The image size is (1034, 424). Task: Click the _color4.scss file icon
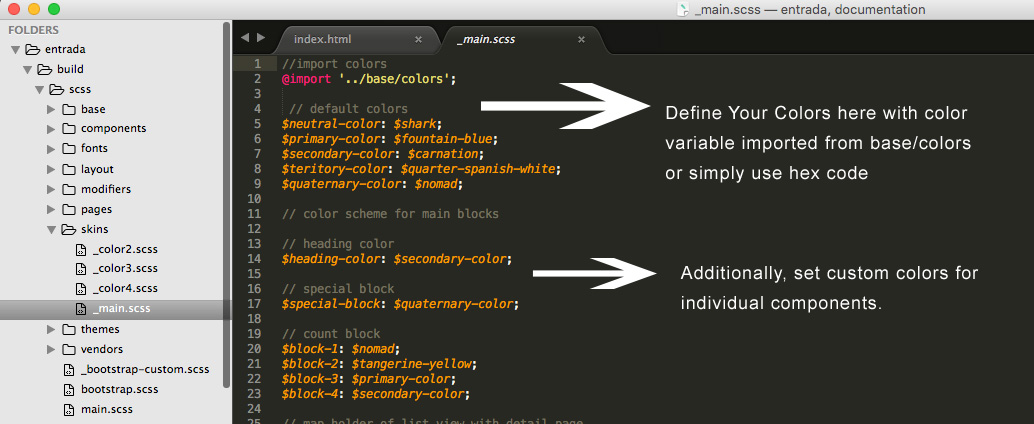tap(81, 289)
